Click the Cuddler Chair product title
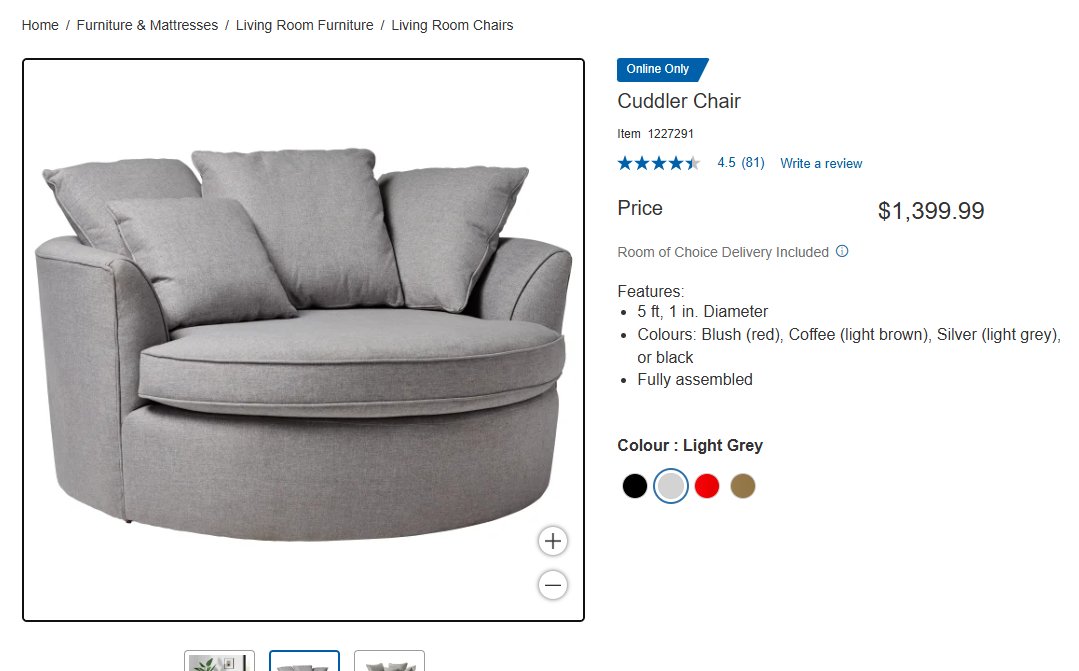1079x671 pixels. tap(679, 101)
